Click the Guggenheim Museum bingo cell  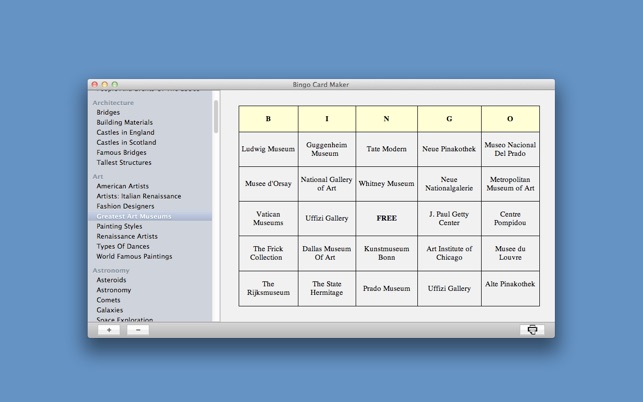click(325, 149)
